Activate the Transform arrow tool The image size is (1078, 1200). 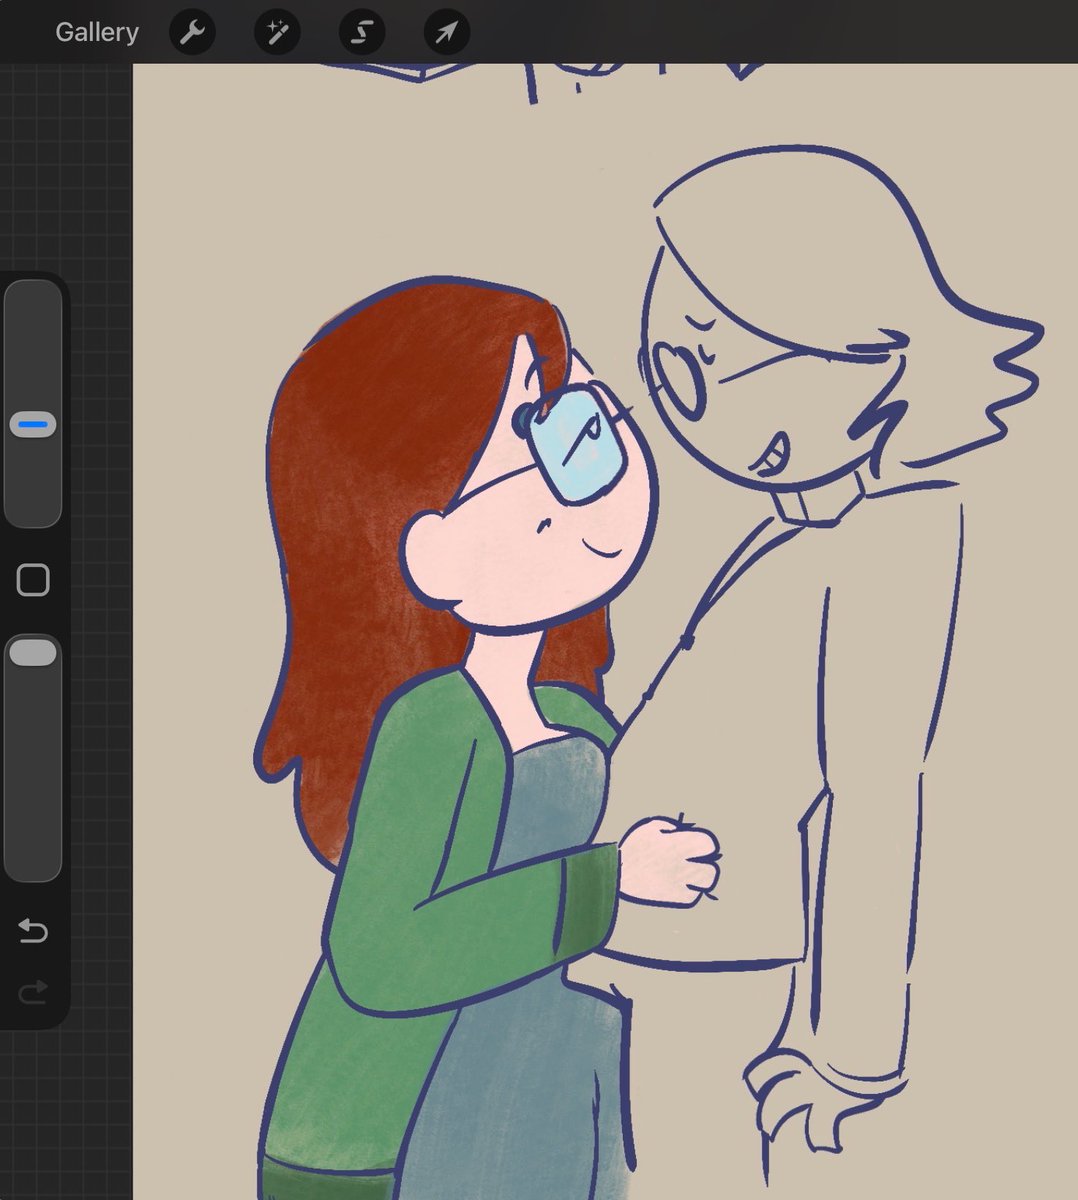(x=446, y=33)
